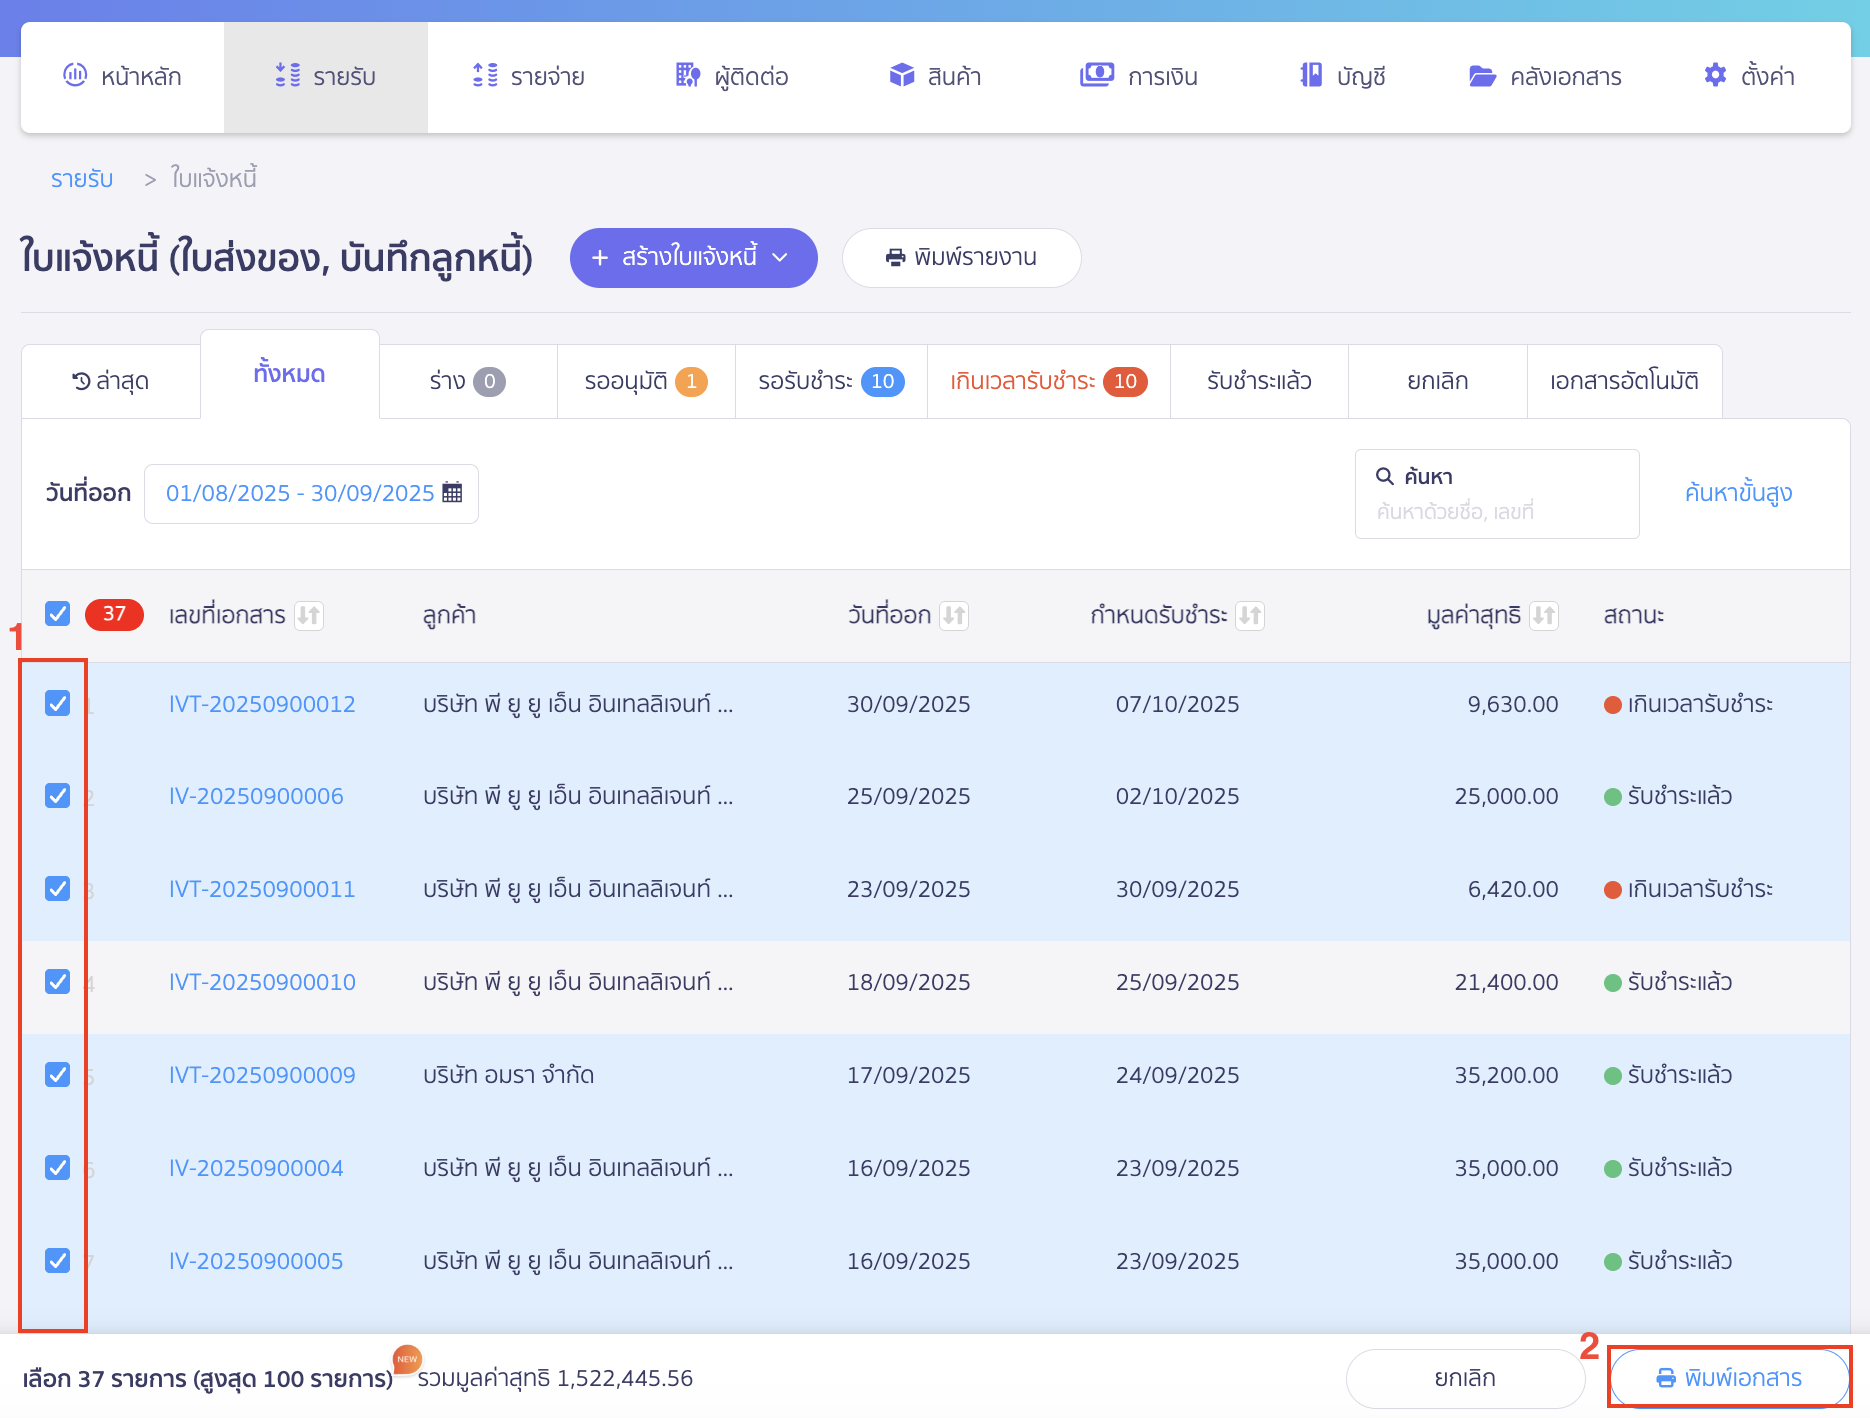Switch to the awaiting approval tab

coord(645,381)
